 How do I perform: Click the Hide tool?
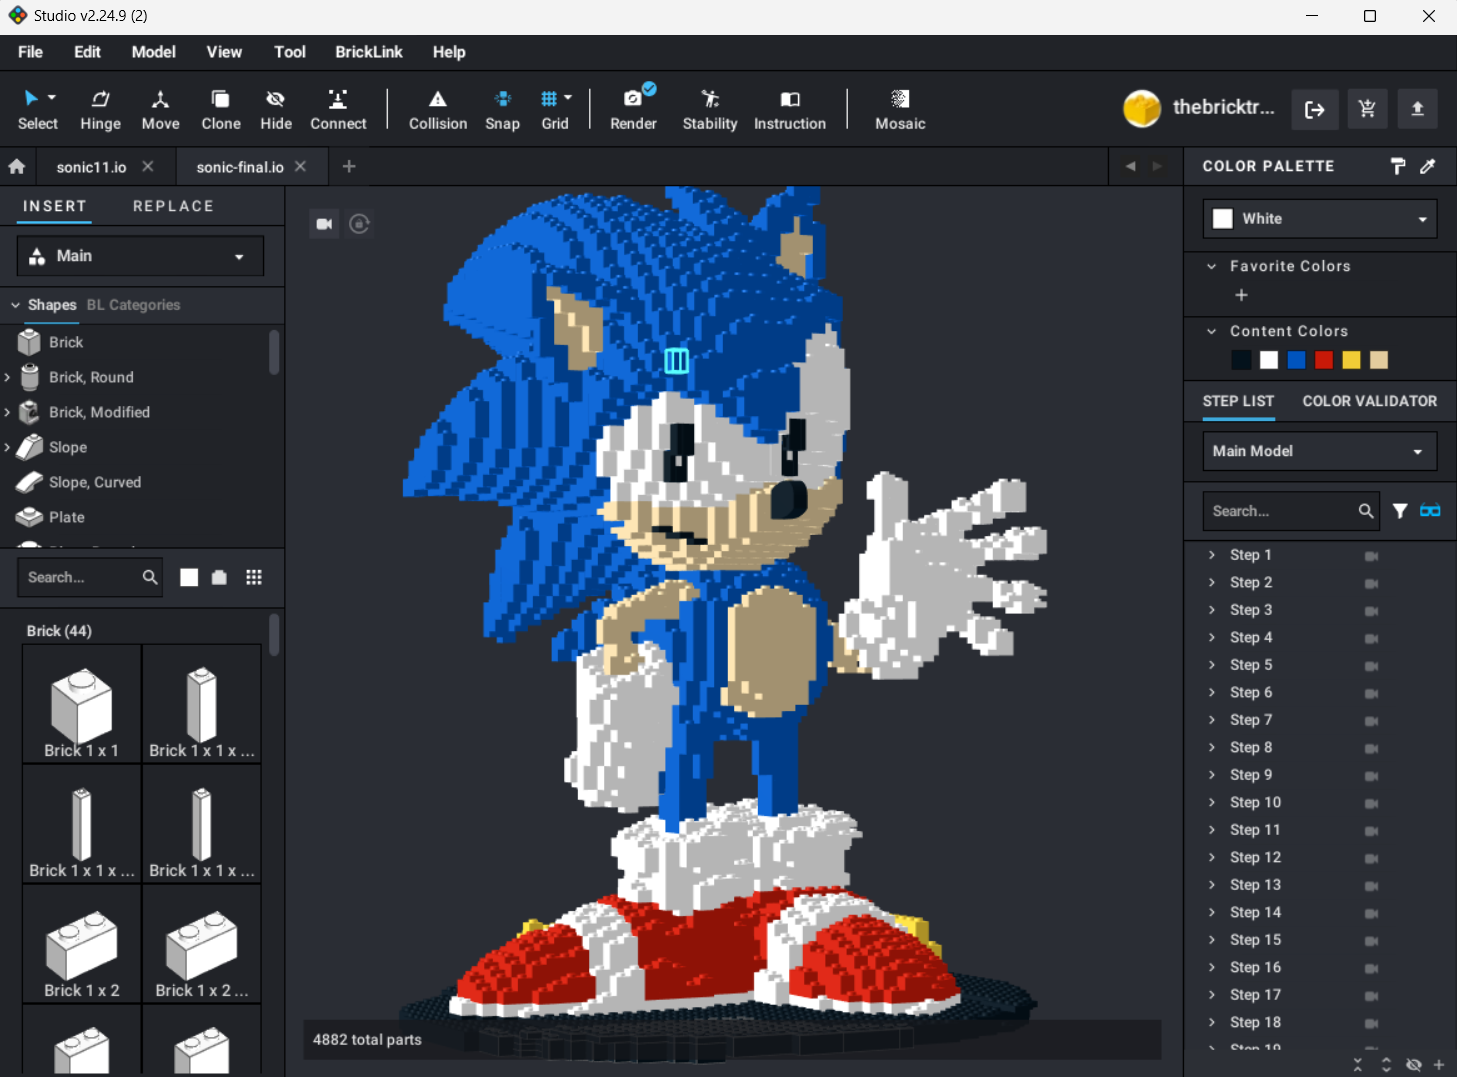coord(276,110)
